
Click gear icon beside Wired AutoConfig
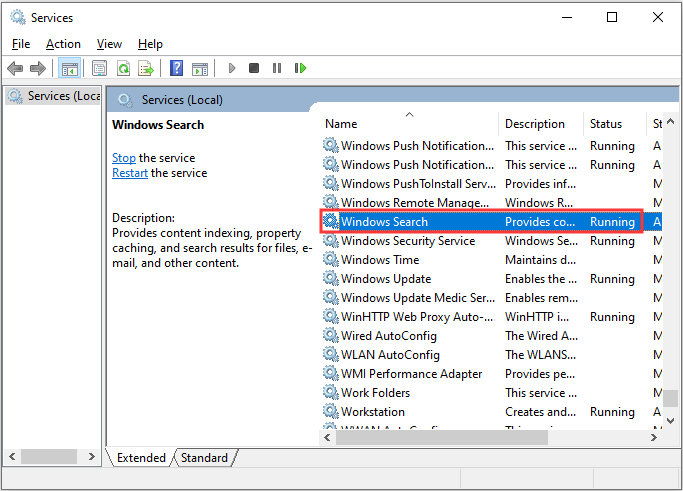(x=331, y=335)
